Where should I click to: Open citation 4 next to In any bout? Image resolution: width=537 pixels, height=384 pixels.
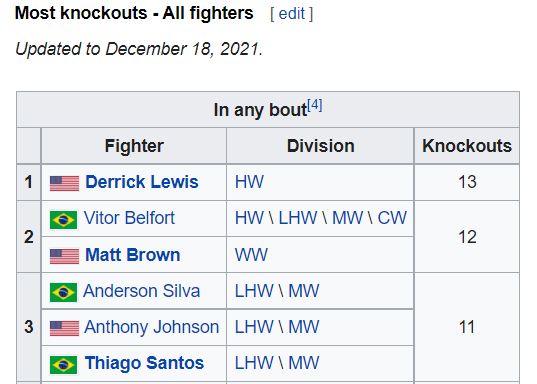315,104
